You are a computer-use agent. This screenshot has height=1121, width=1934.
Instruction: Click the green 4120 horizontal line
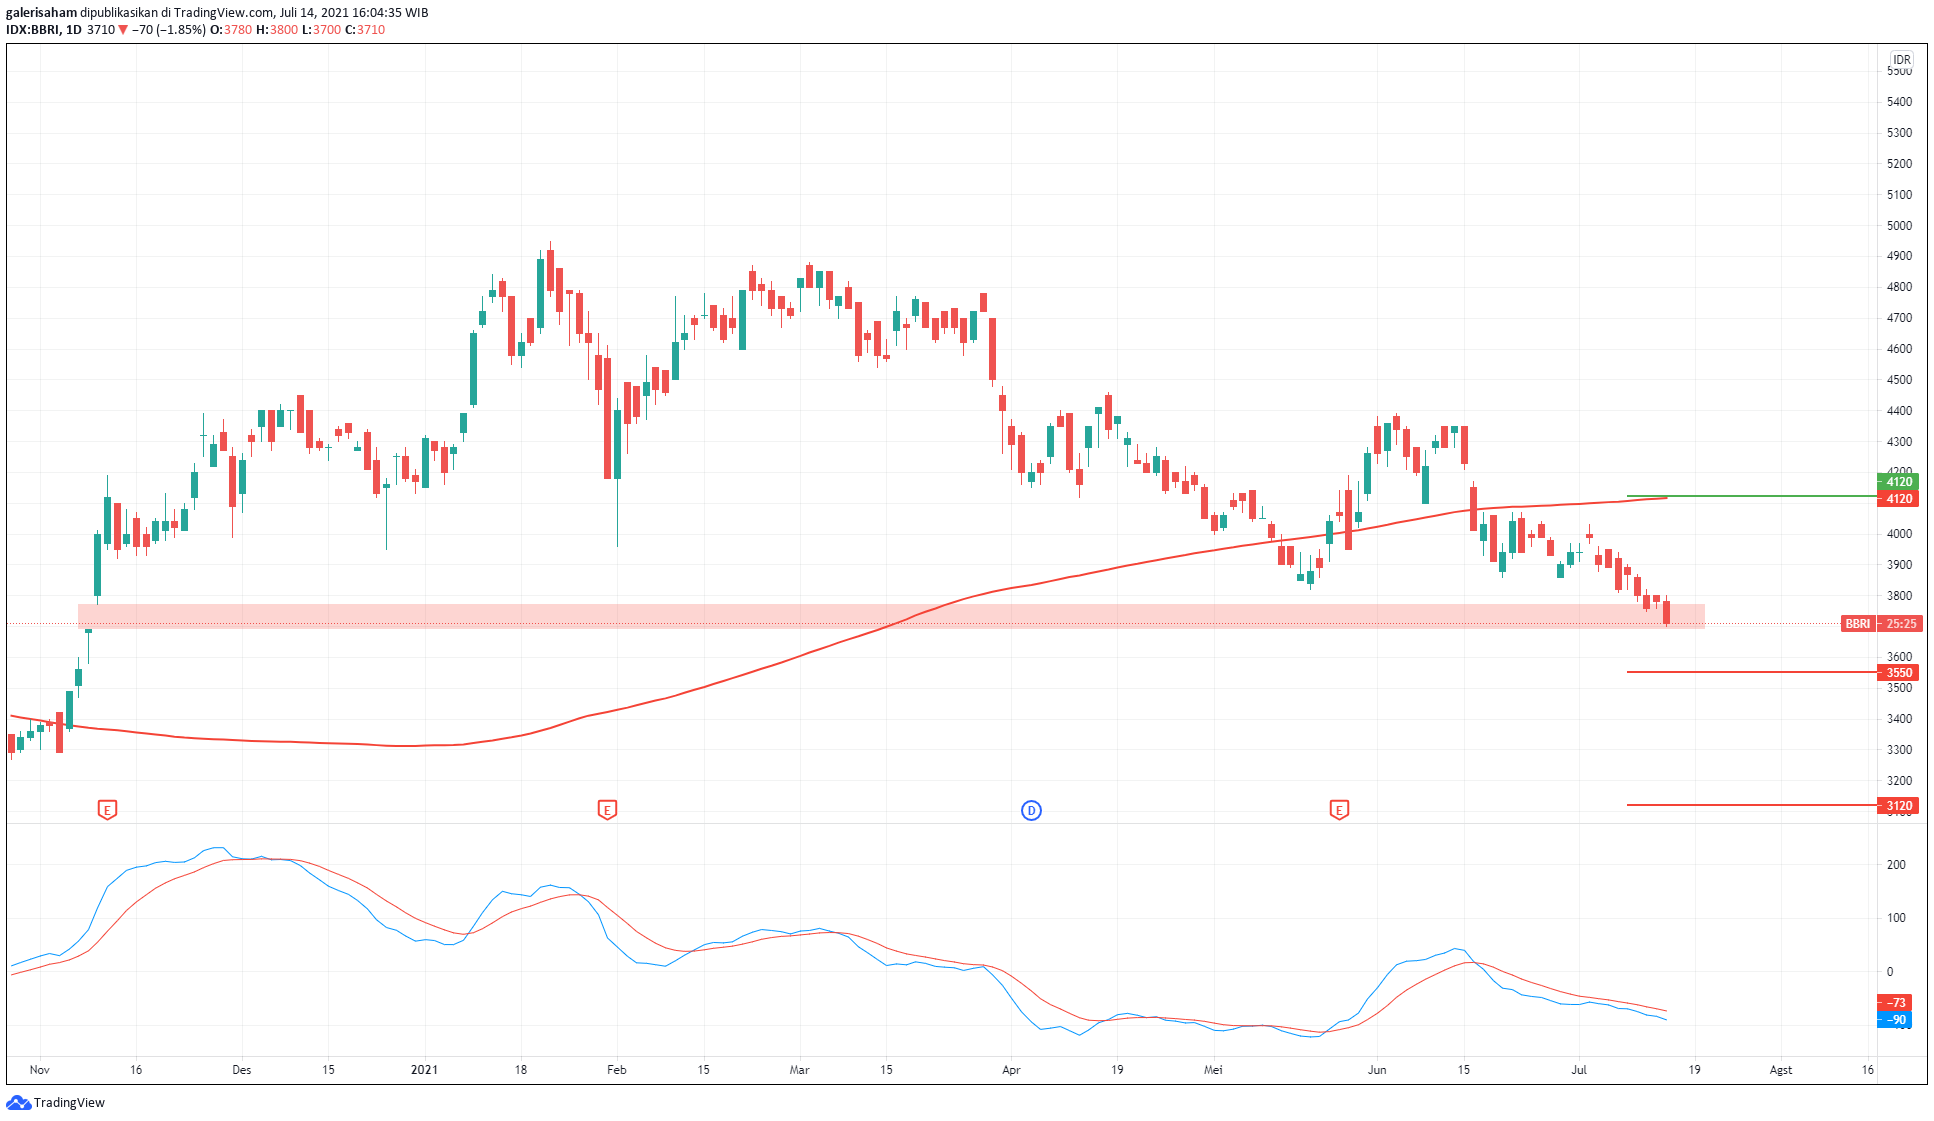click(x=1752, y=496)
